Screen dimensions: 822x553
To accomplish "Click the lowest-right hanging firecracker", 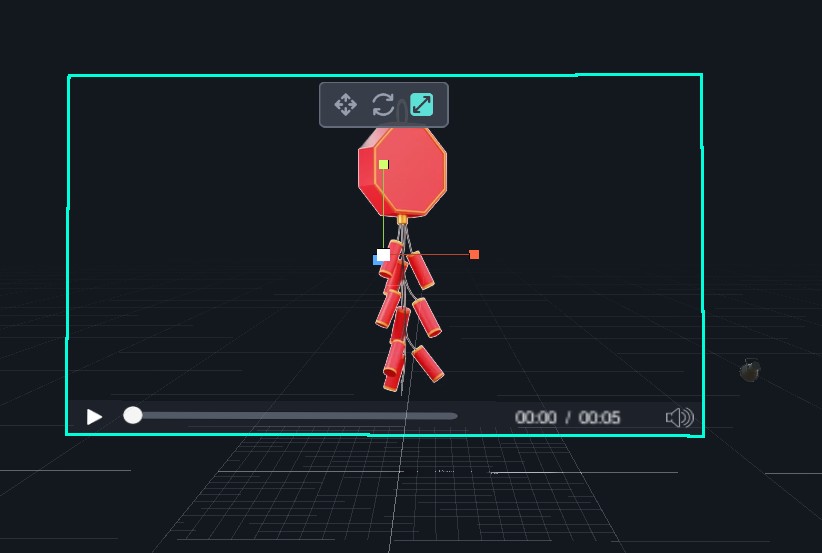I will [x=428, y=364].
